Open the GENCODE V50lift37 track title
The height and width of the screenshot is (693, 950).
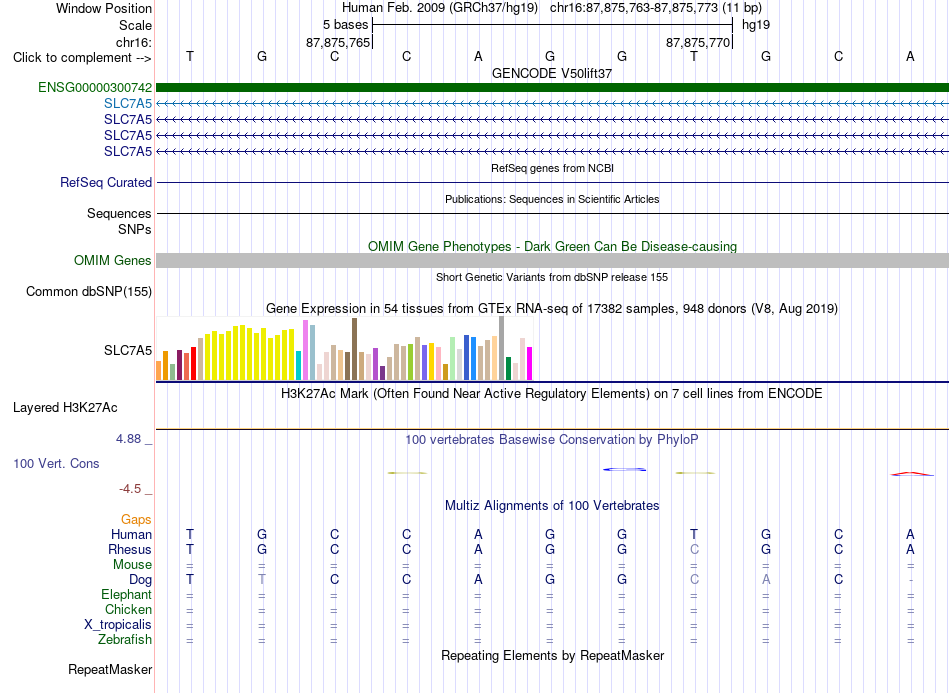point(552,73)
